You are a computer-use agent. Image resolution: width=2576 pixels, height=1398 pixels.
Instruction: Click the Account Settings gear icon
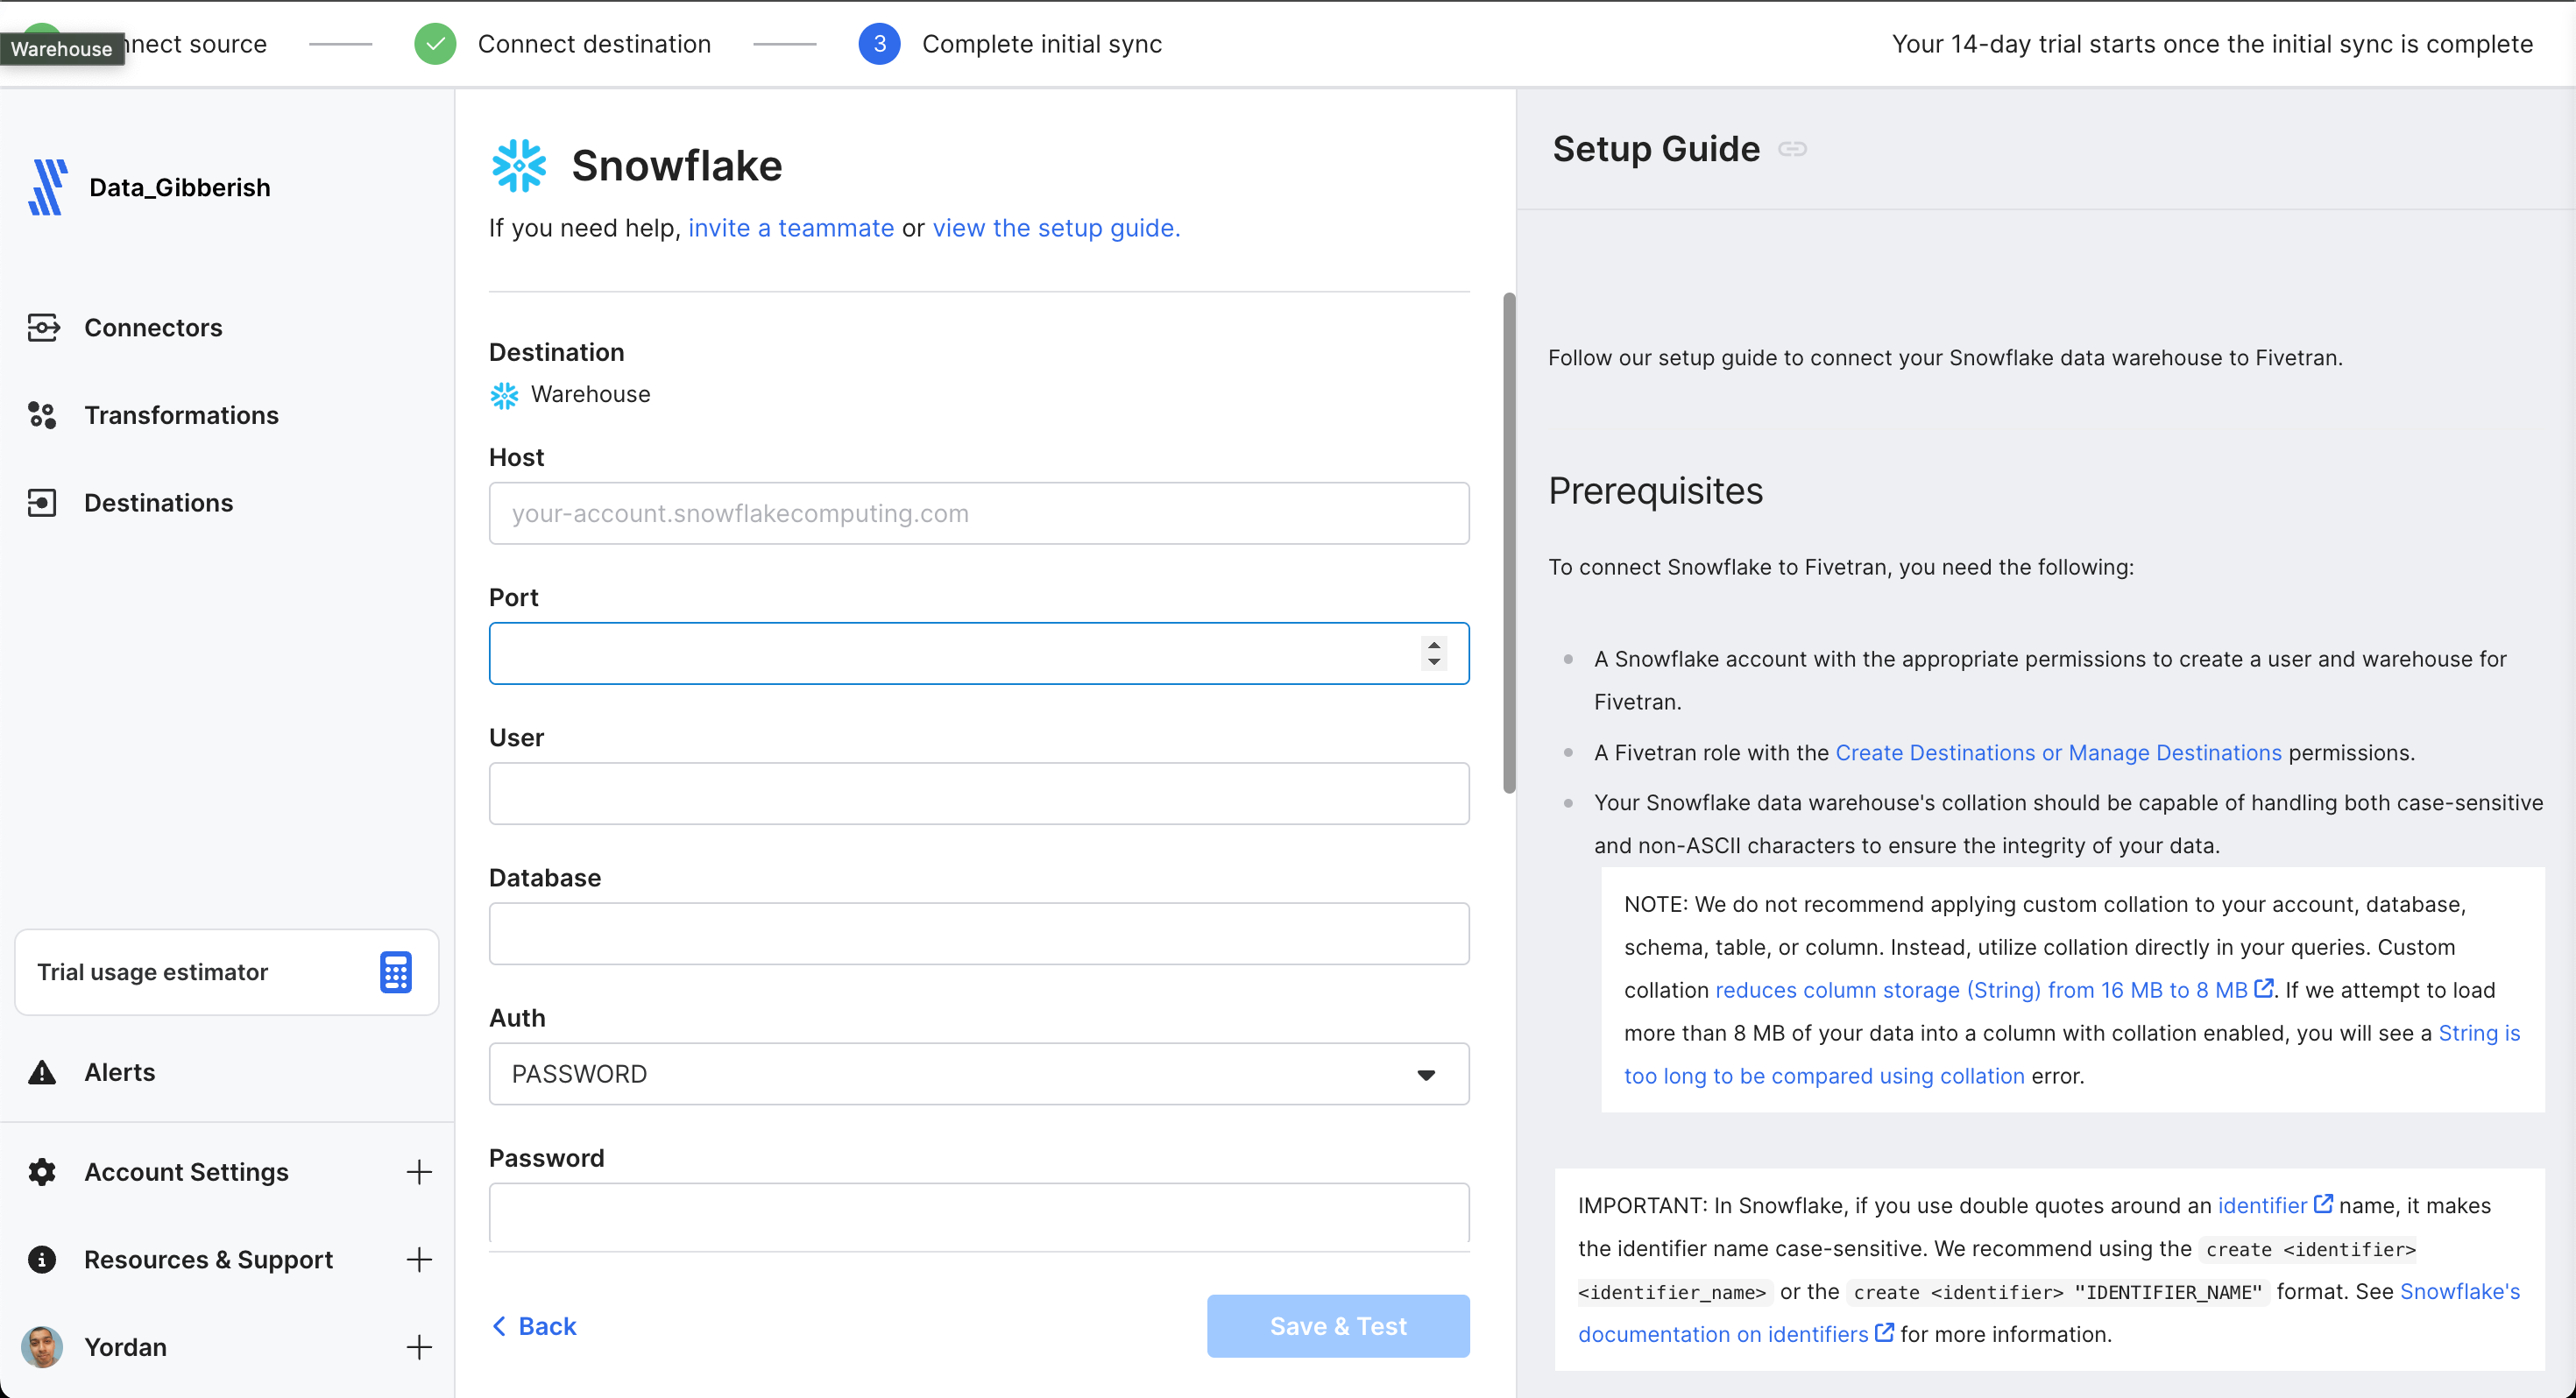[x=42, y=1172]
